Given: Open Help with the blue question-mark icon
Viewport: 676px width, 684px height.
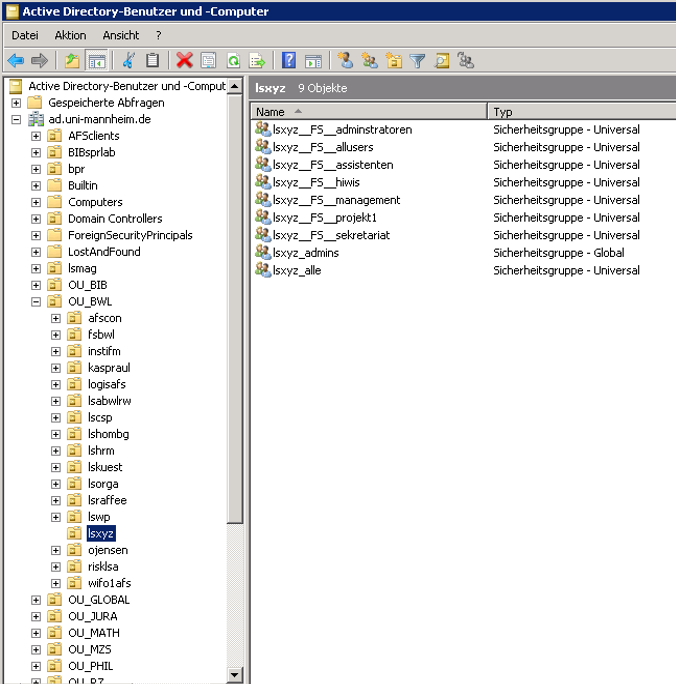Looking at the screenshot, I should point(289,60).
